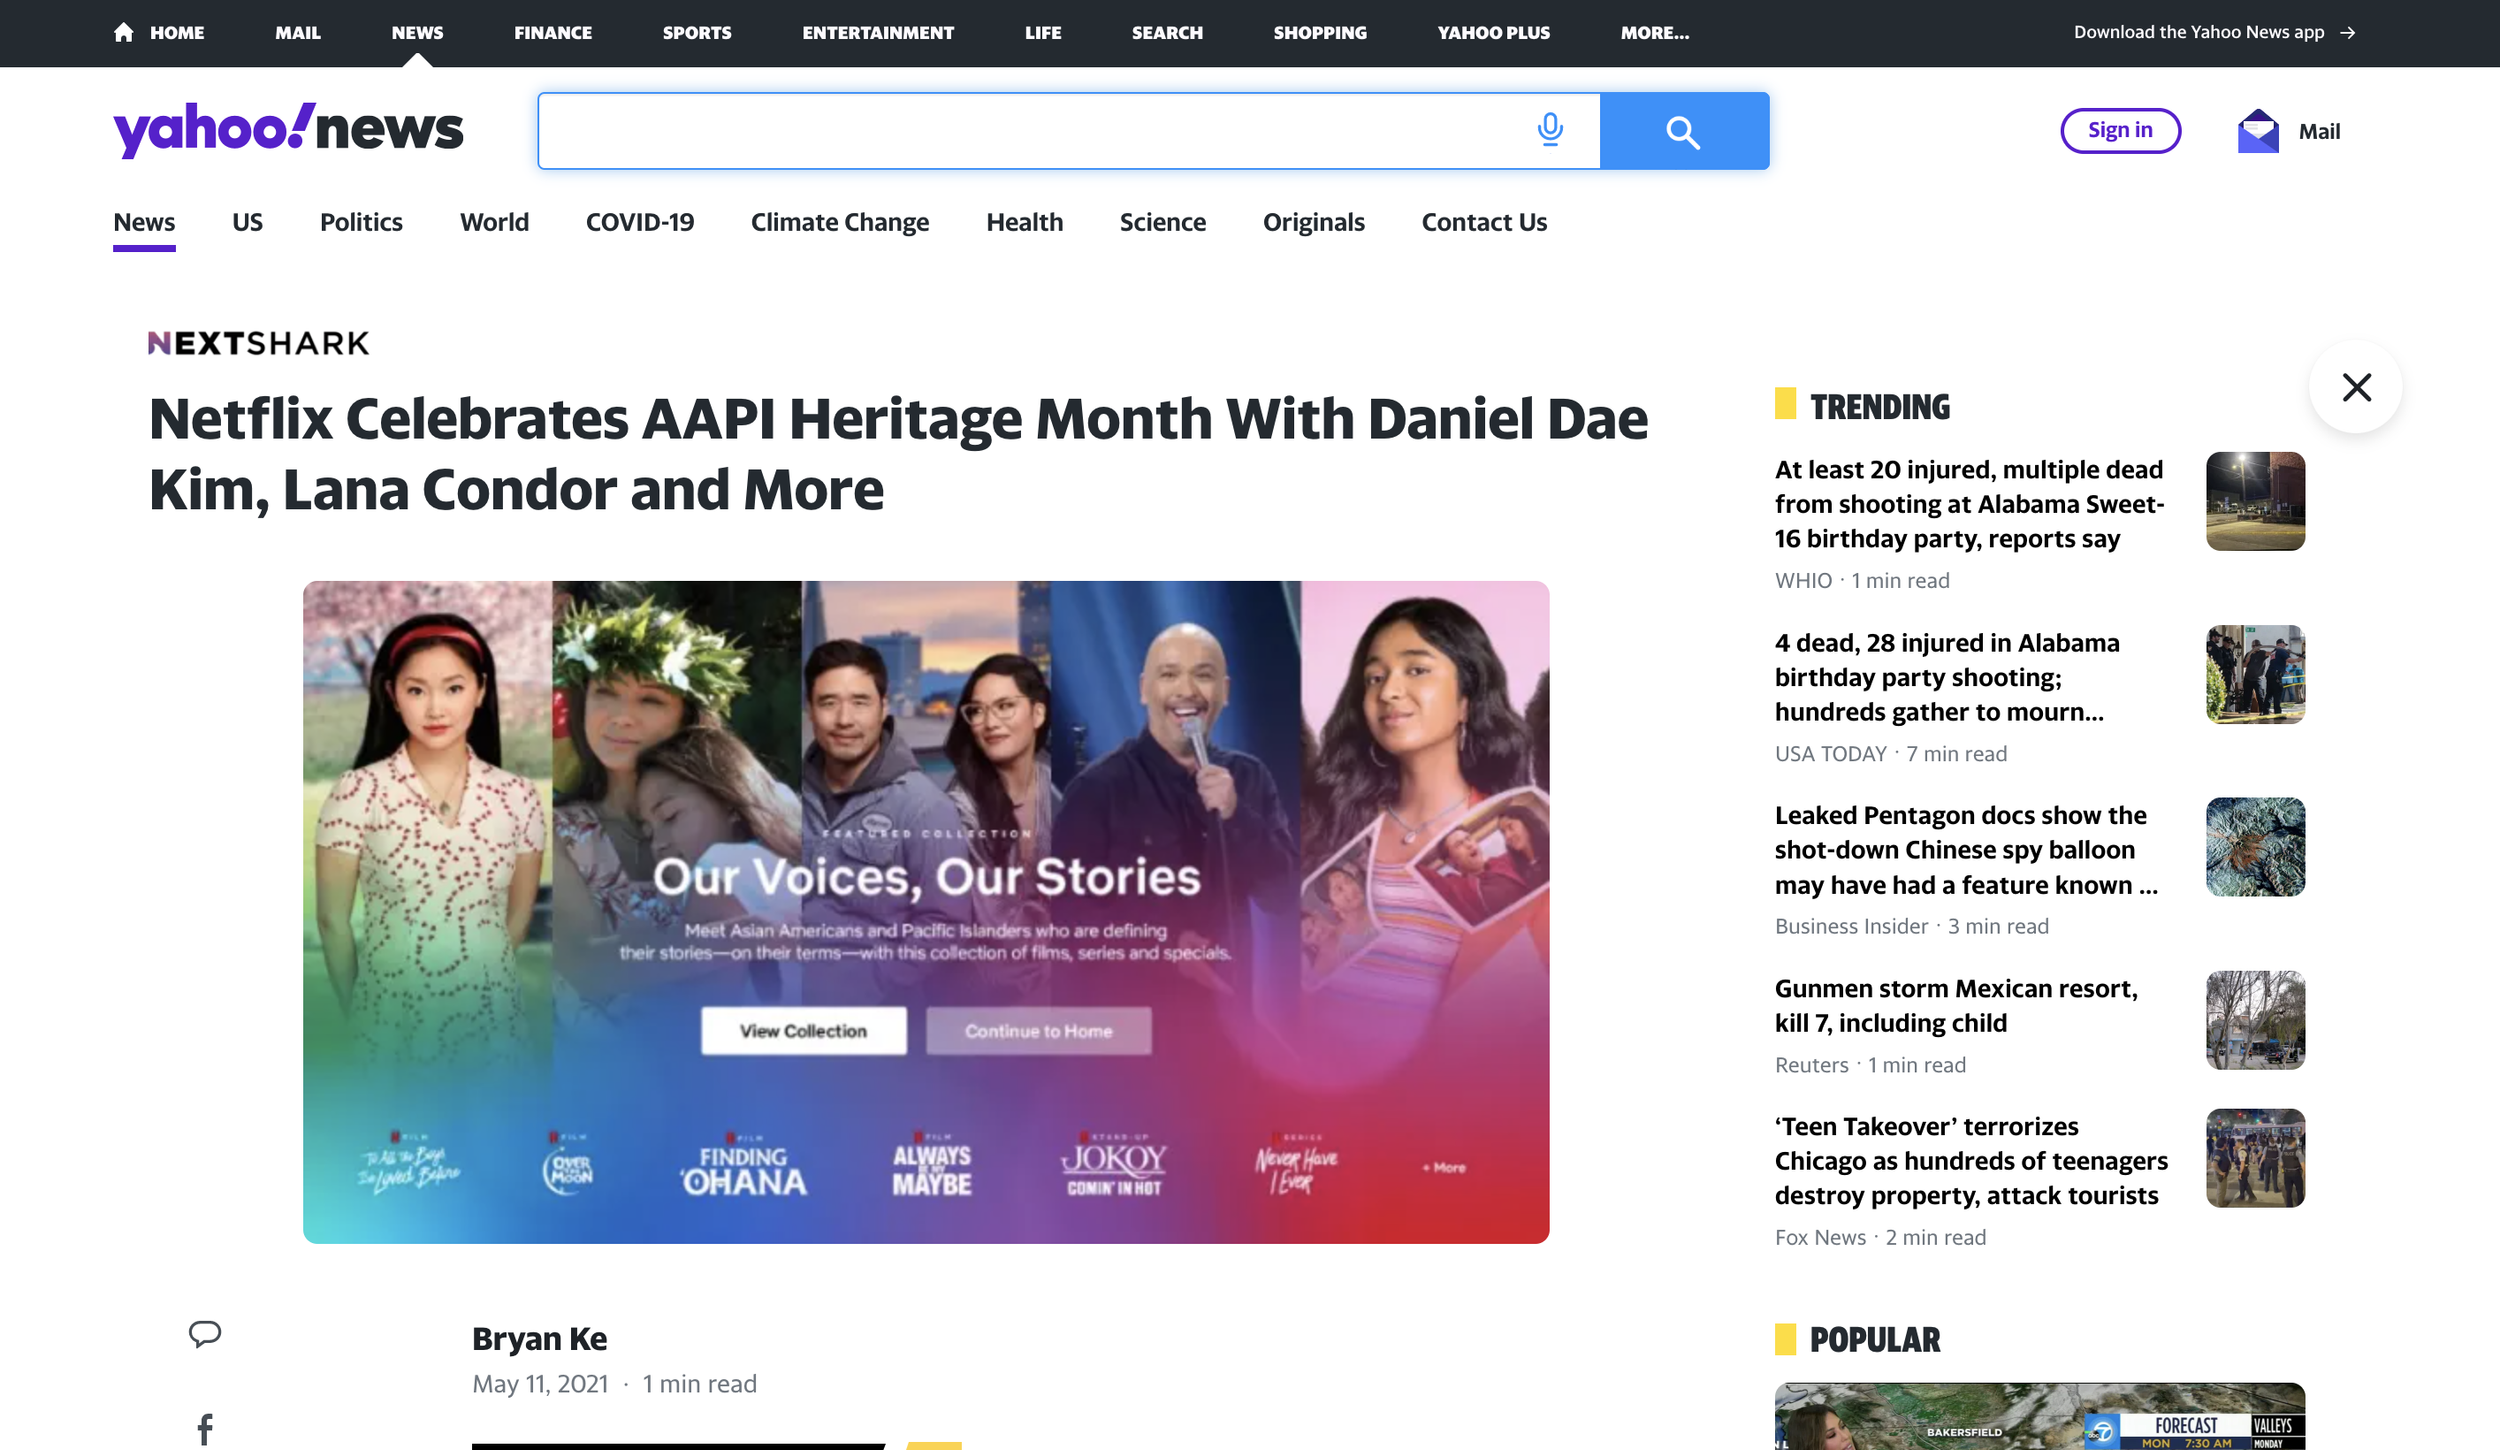The height and width of the screenshot is (1450, 2500).
Task: Click the weather forecast thumbnail under Popular
Action: (x=2039, y=1416)
